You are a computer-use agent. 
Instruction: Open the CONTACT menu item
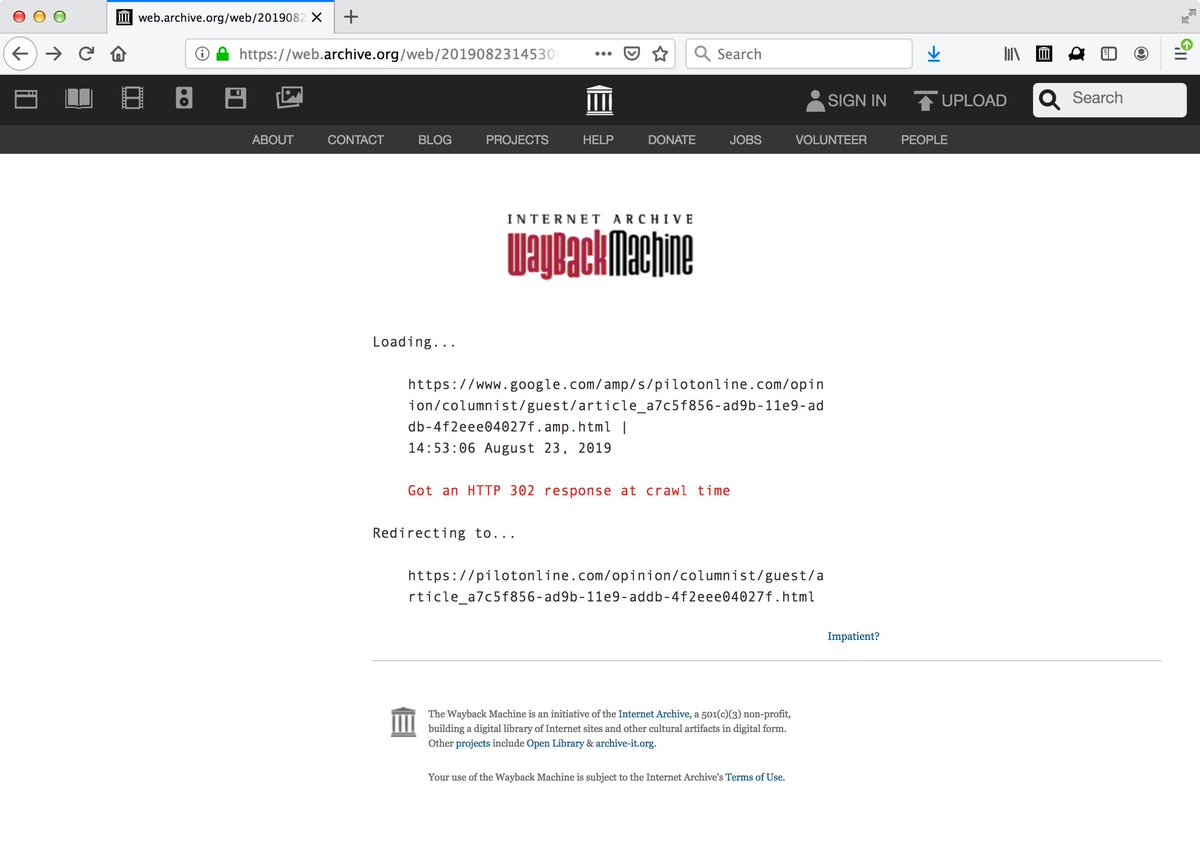pyautogui.click(x=356, y=140)
